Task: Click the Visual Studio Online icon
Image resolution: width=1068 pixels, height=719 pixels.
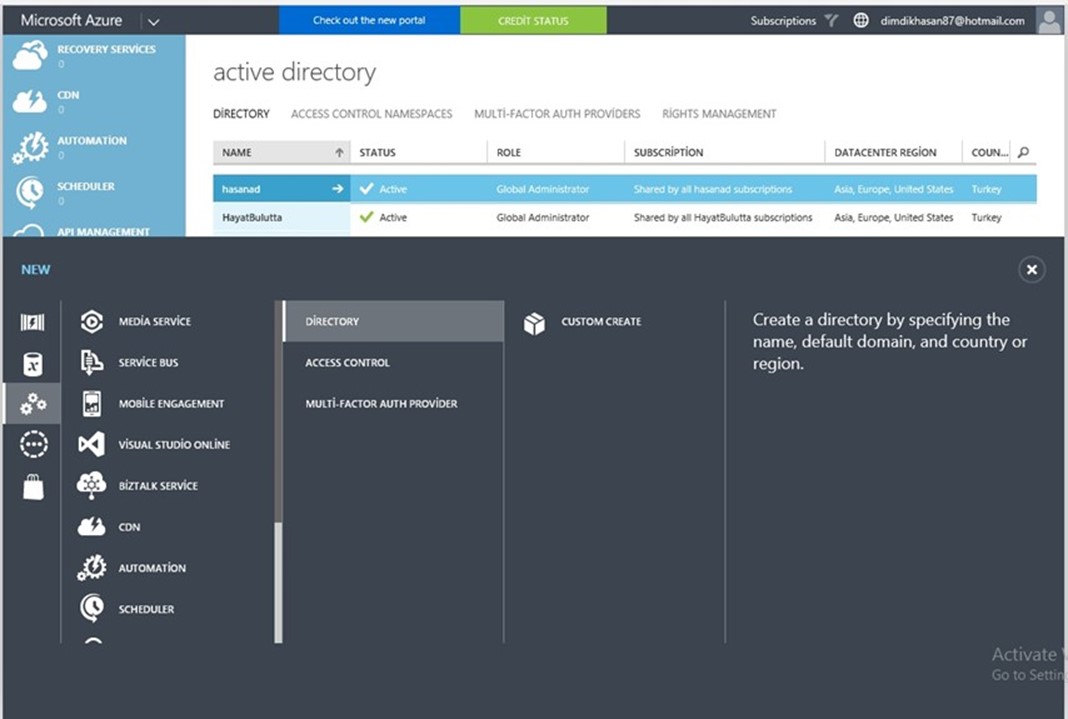Action: pos(92,445)
